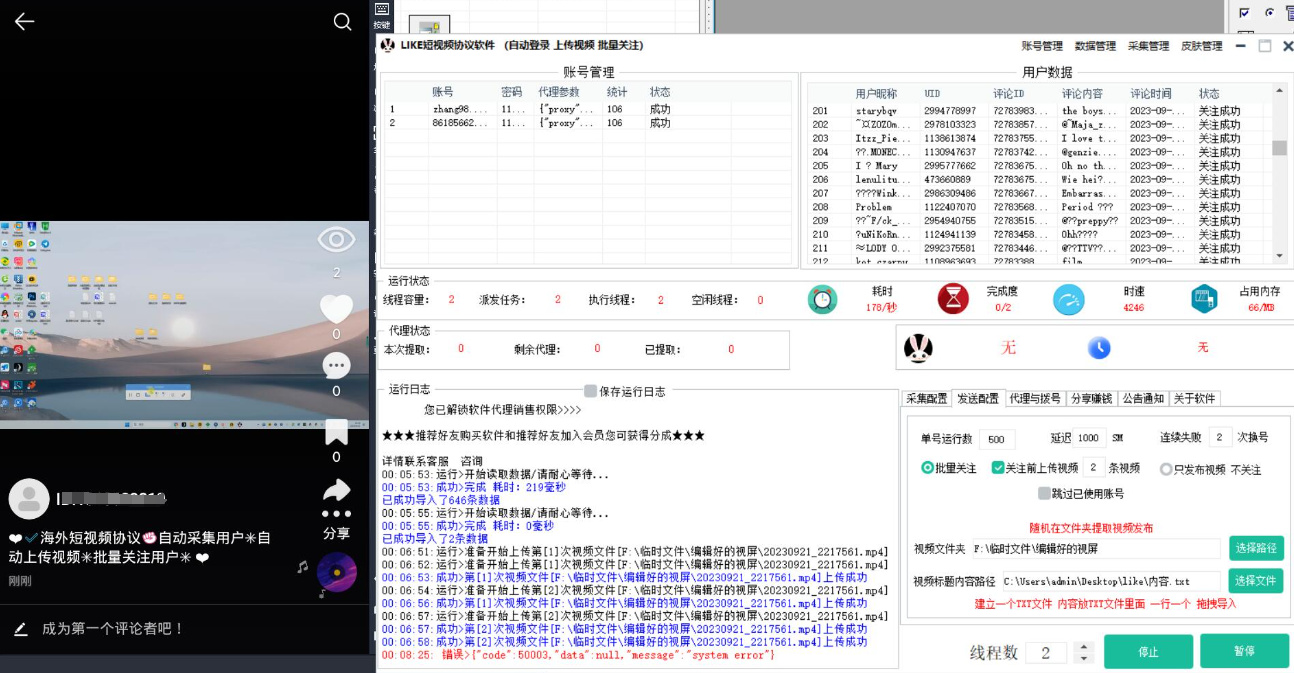Click the 视频标题内容路径 field
Screen dimensions: 1294x673
coord(1110,581)
